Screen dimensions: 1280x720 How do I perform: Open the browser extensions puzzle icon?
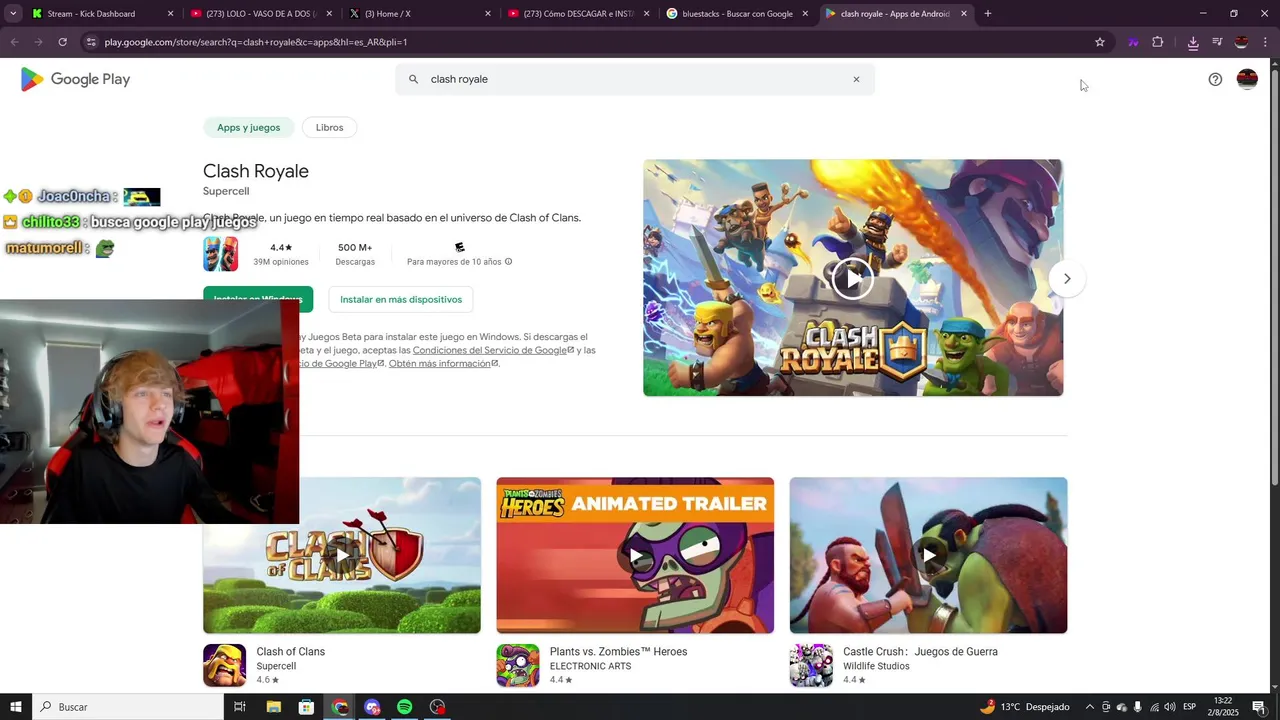[x=1158, y=42]
